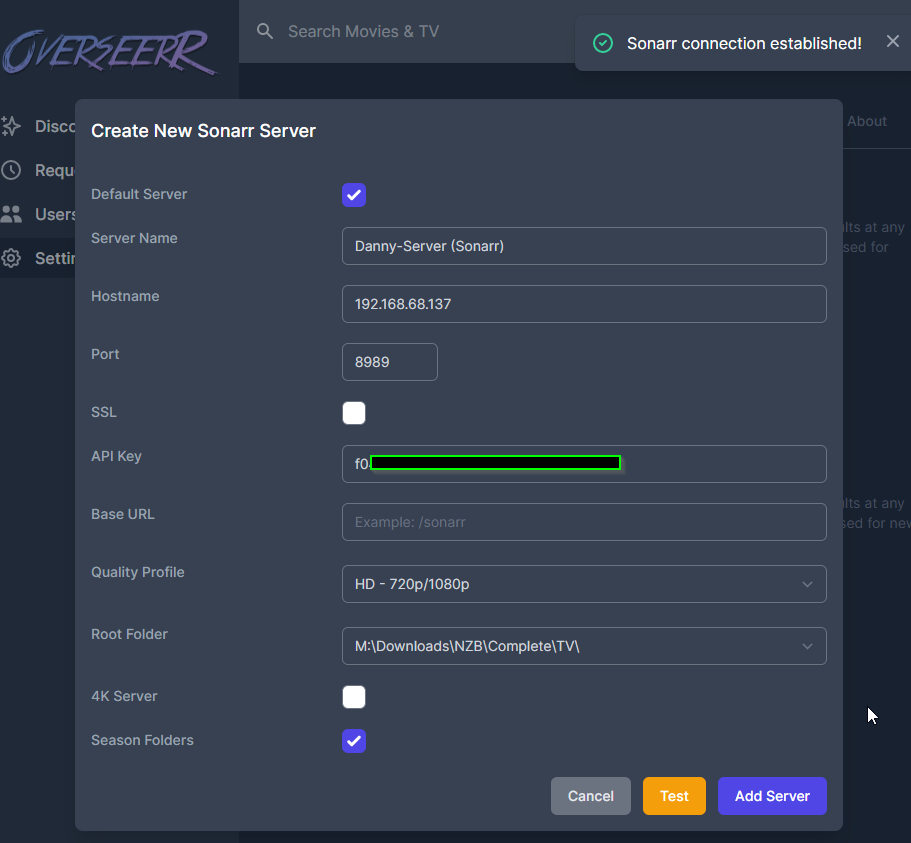Click the Season Folders label
The image size is (911, 843).
[x=142, y=740]
